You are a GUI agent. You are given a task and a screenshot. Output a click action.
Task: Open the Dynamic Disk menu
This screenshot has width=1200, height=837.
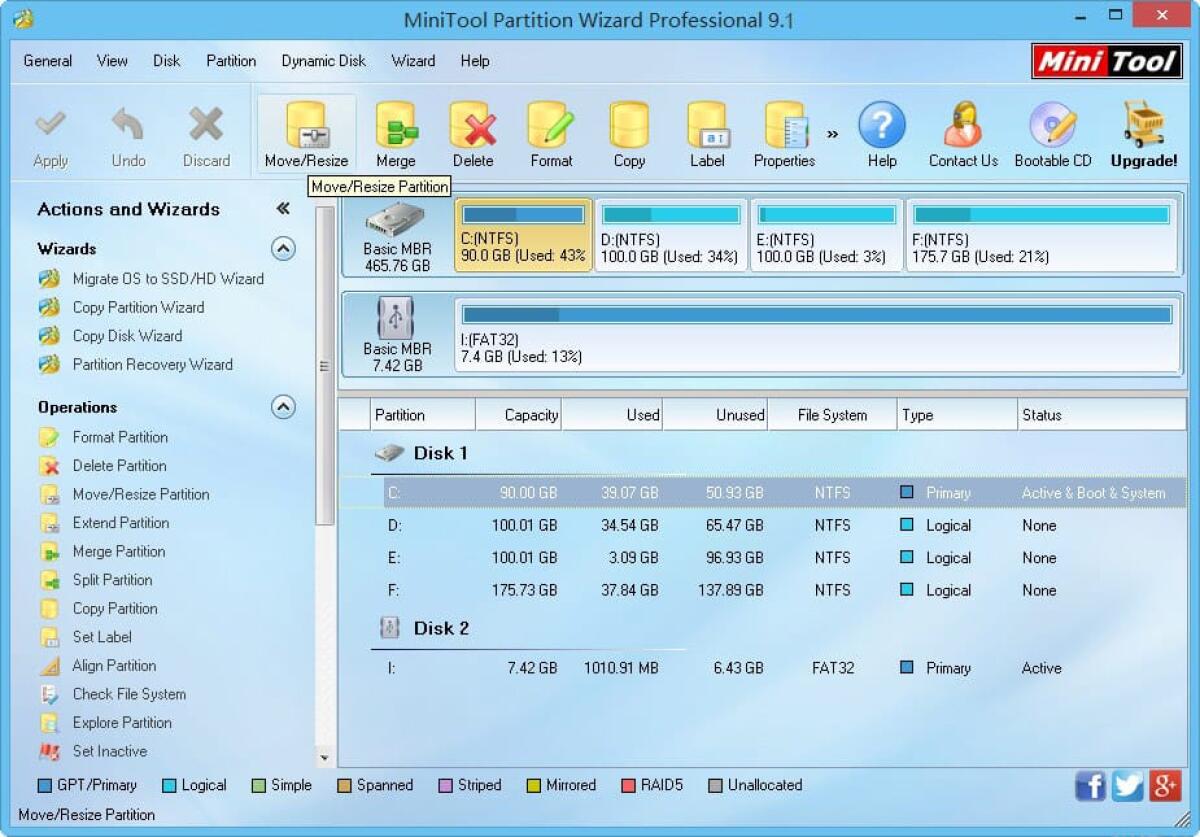click(x=323, y=61)
